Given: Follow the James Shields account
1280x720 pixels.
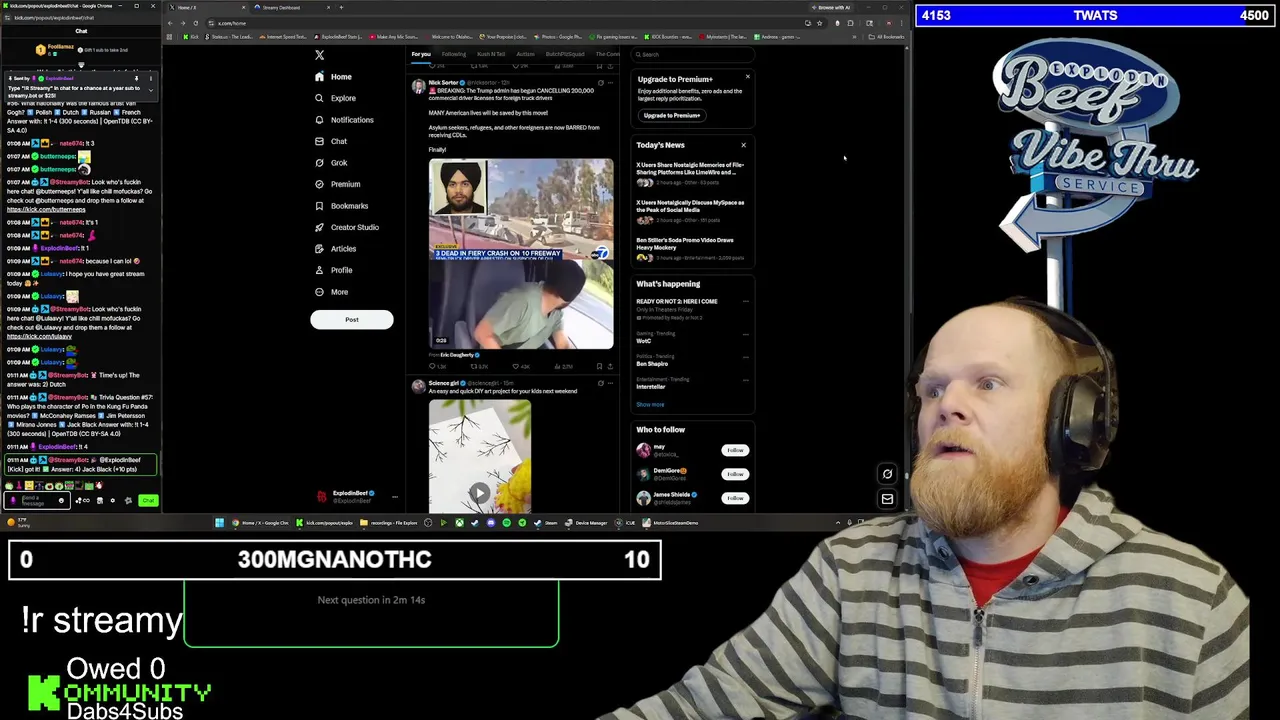Looking at the screenshot, I should [735, 498].
